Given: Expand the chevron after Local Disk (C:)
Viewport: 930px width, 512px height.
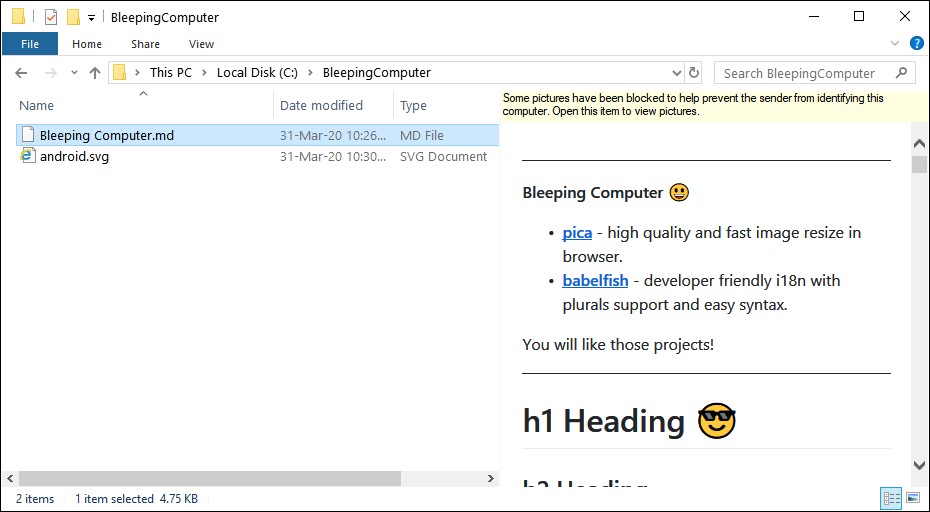Looking at the screenshot, I should point(310,73).
